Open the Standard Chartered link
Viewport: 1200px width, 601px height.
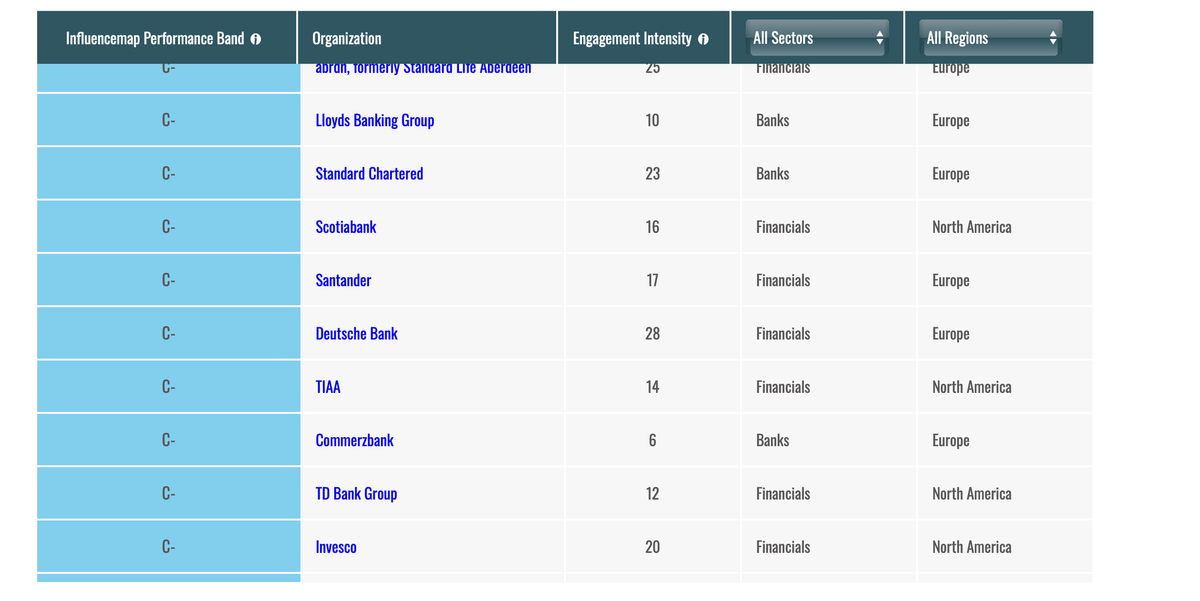tap(369, 173)
